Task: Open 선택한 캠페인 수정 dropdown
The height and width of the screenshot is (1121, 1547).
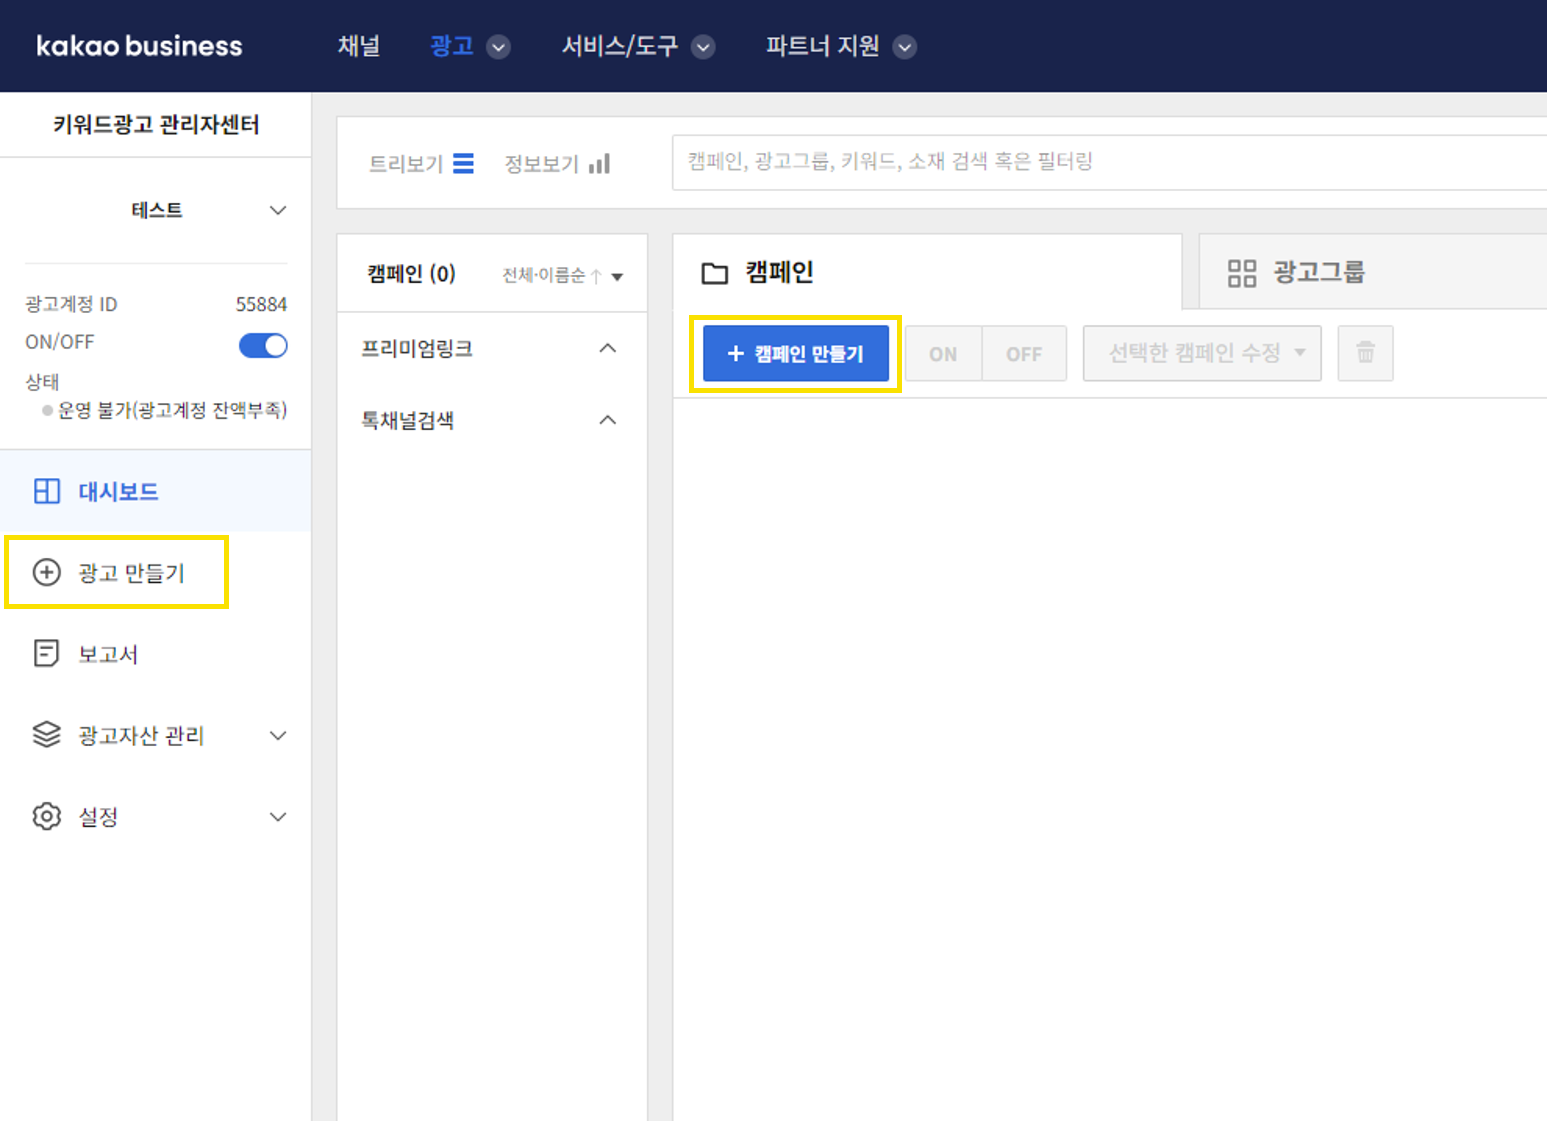Action: 1201,353
